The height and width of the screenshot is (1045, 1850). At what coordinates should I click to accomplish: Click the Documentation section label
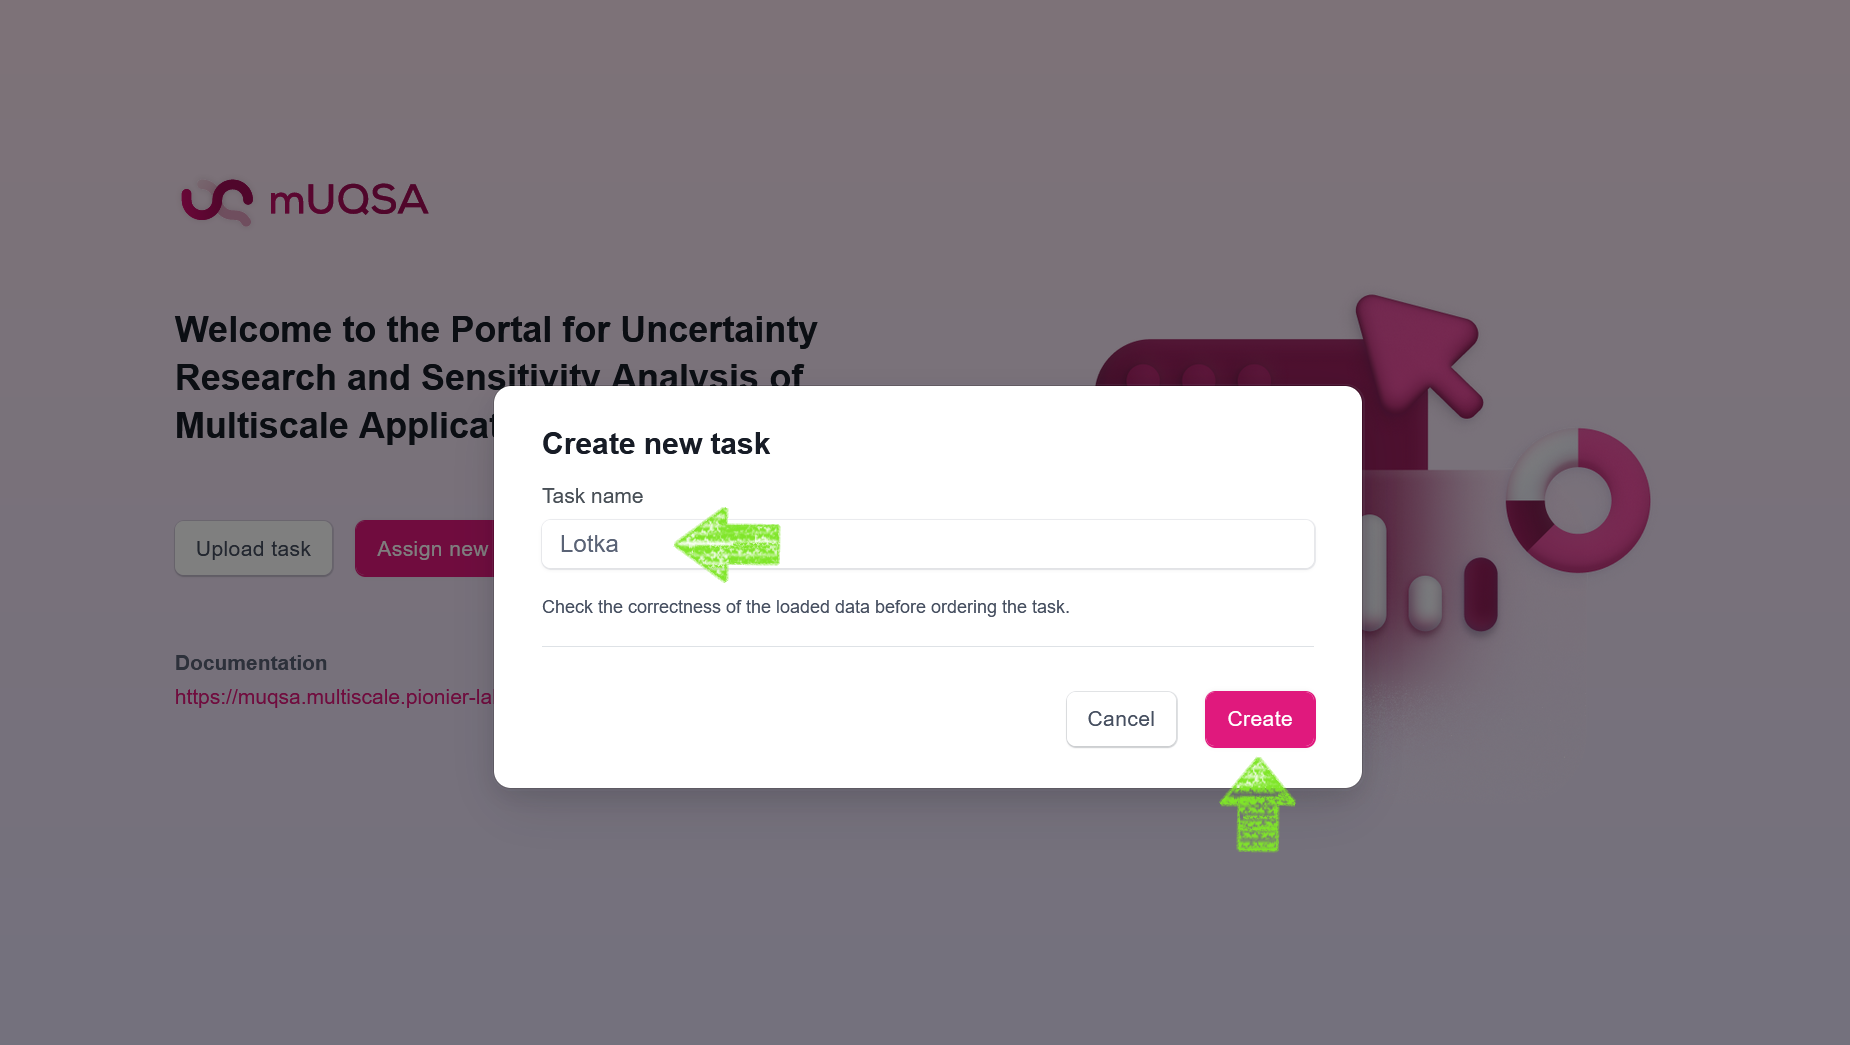(x=251, y=663)
